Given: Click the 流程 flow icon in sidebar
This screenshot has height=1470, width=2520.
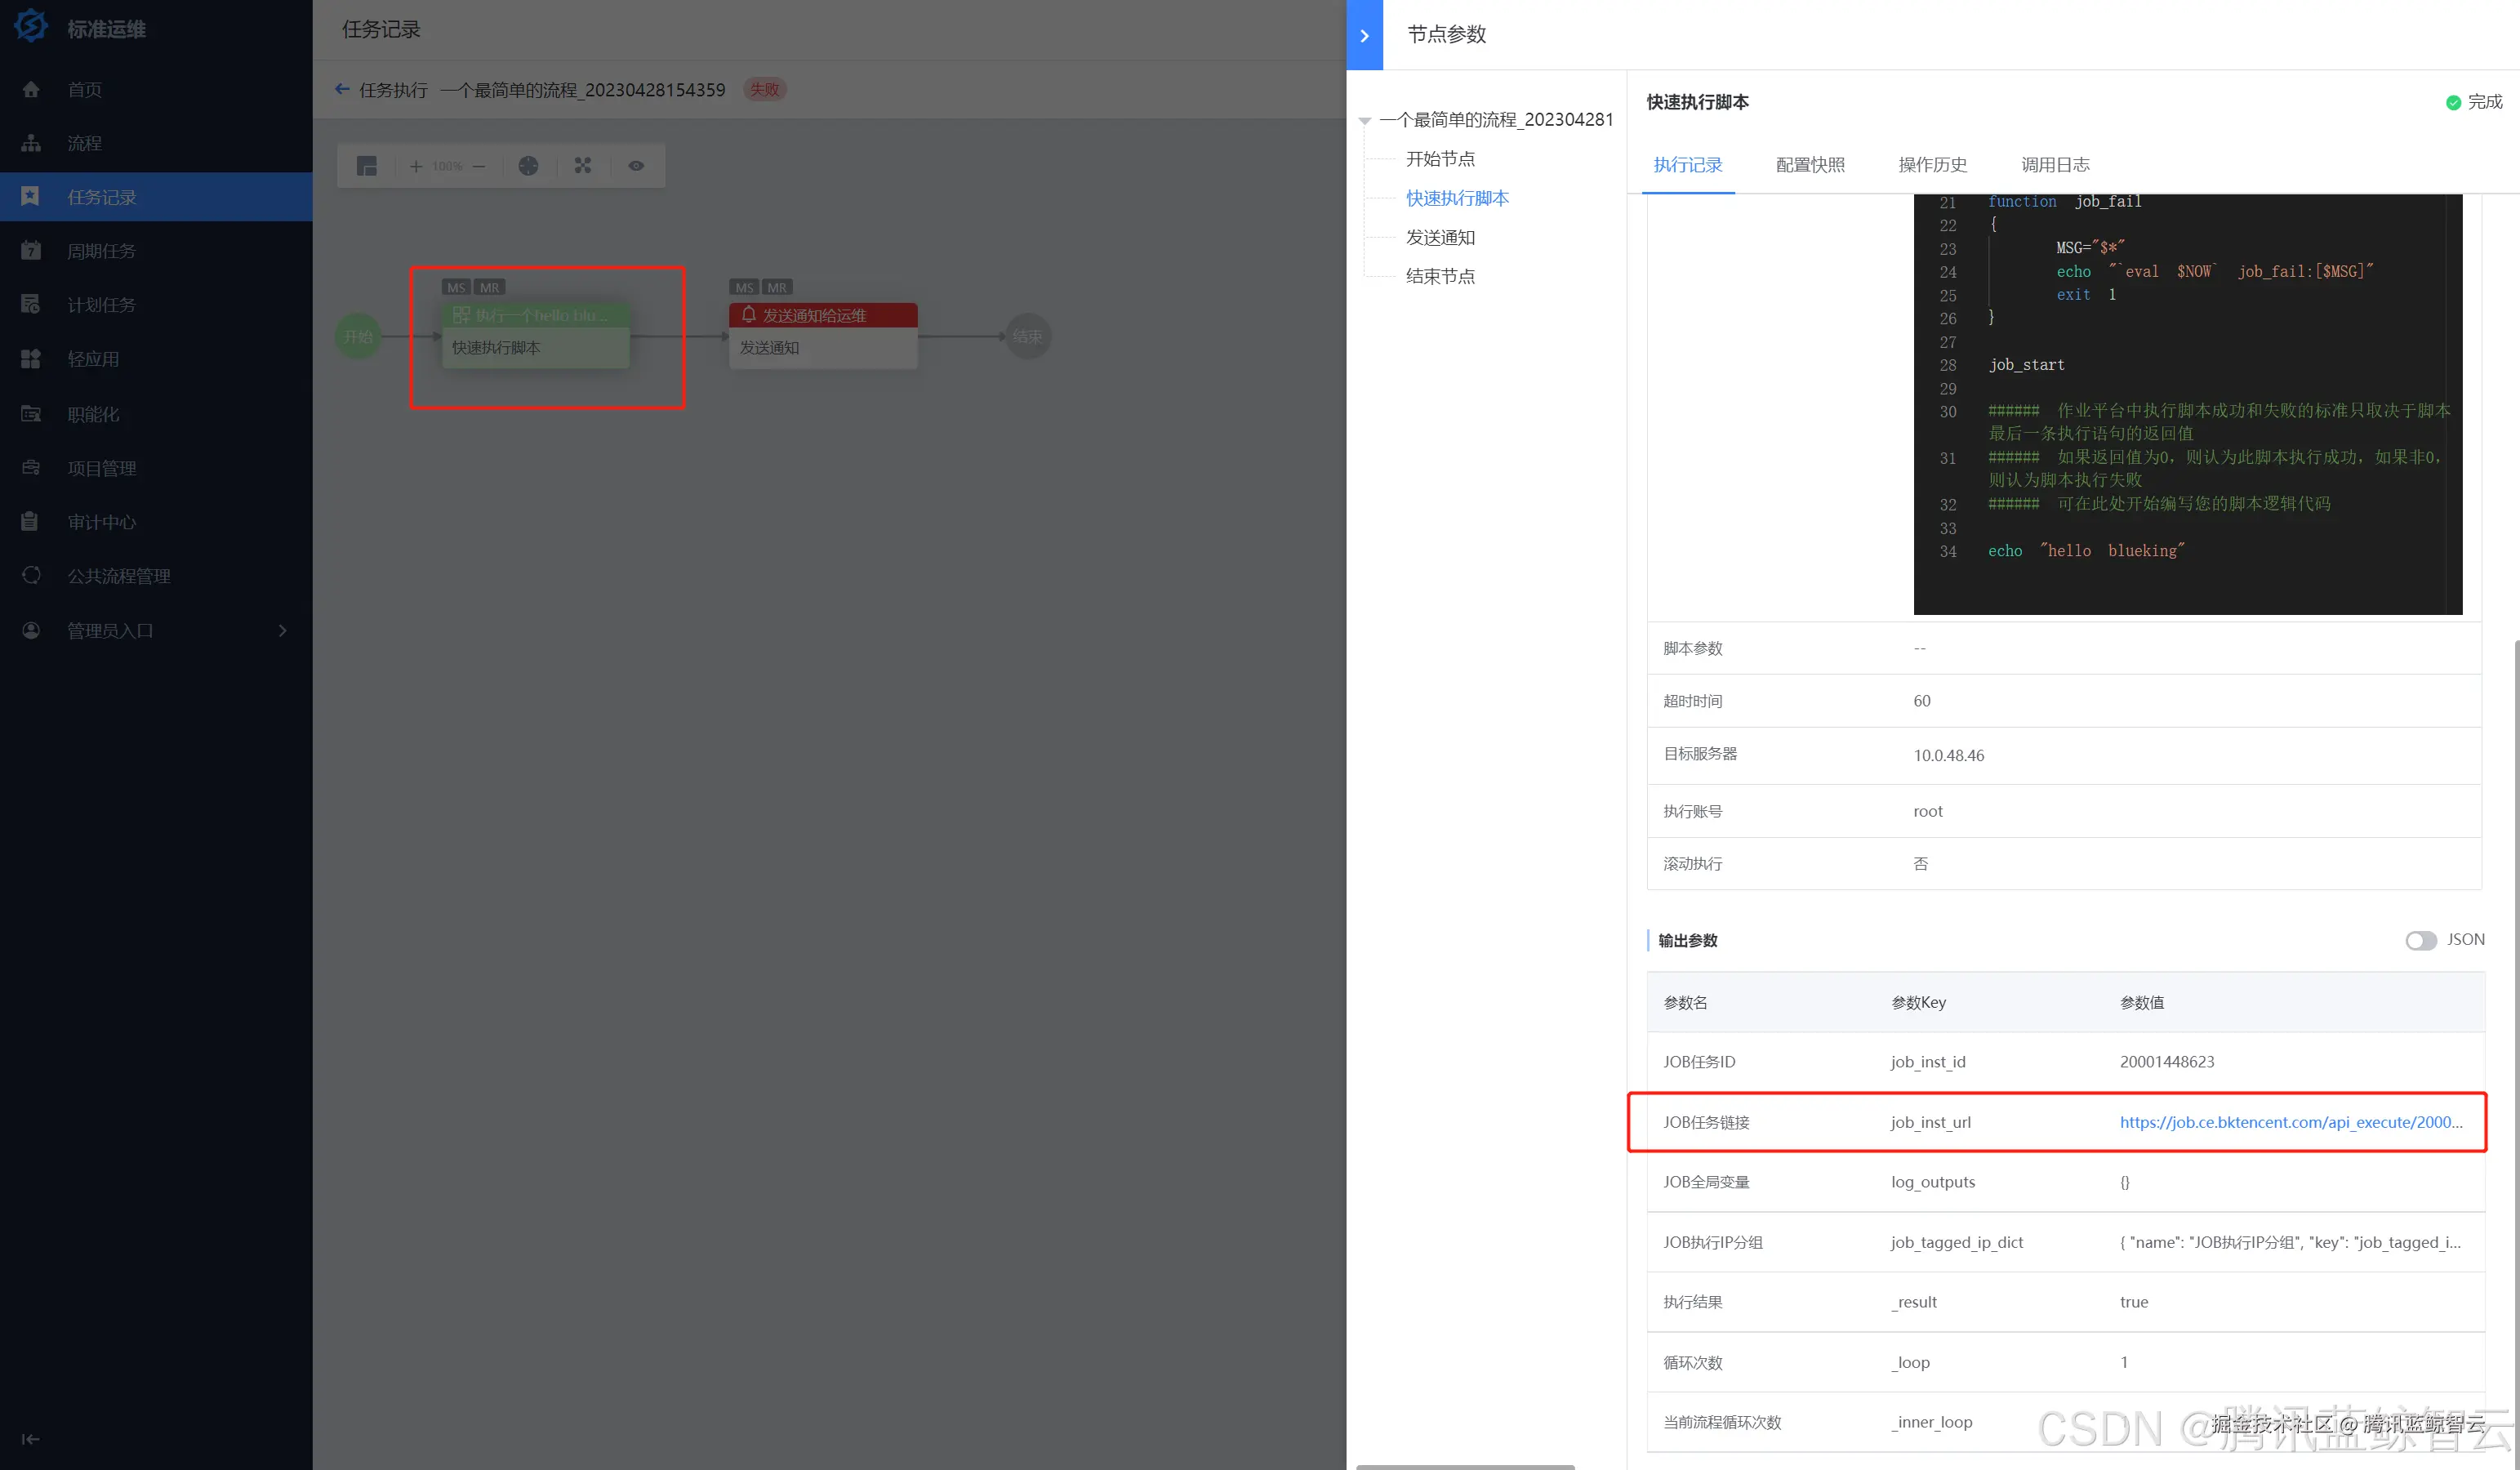Looking at the screenshot, I should coord(31,143).
